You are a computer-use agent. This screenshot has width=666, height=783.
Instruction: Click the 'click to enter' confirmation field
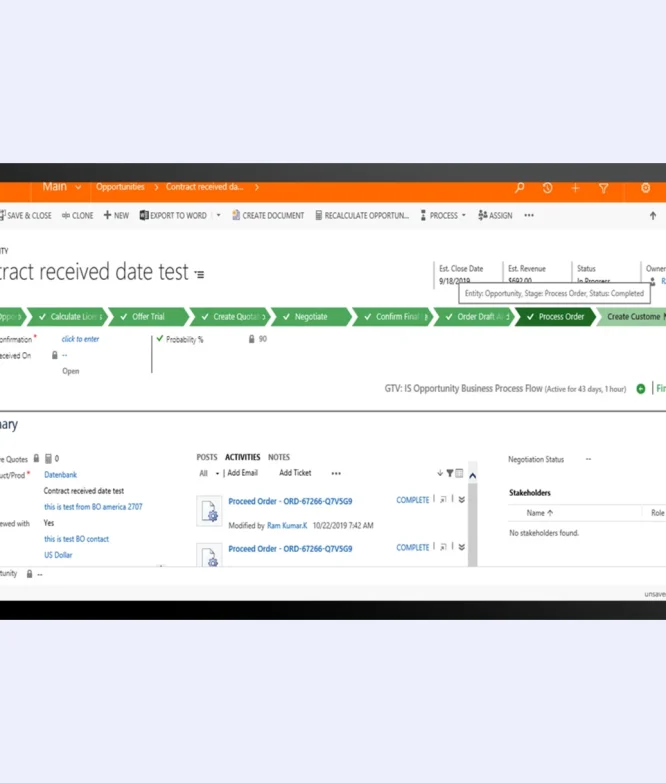80,339
